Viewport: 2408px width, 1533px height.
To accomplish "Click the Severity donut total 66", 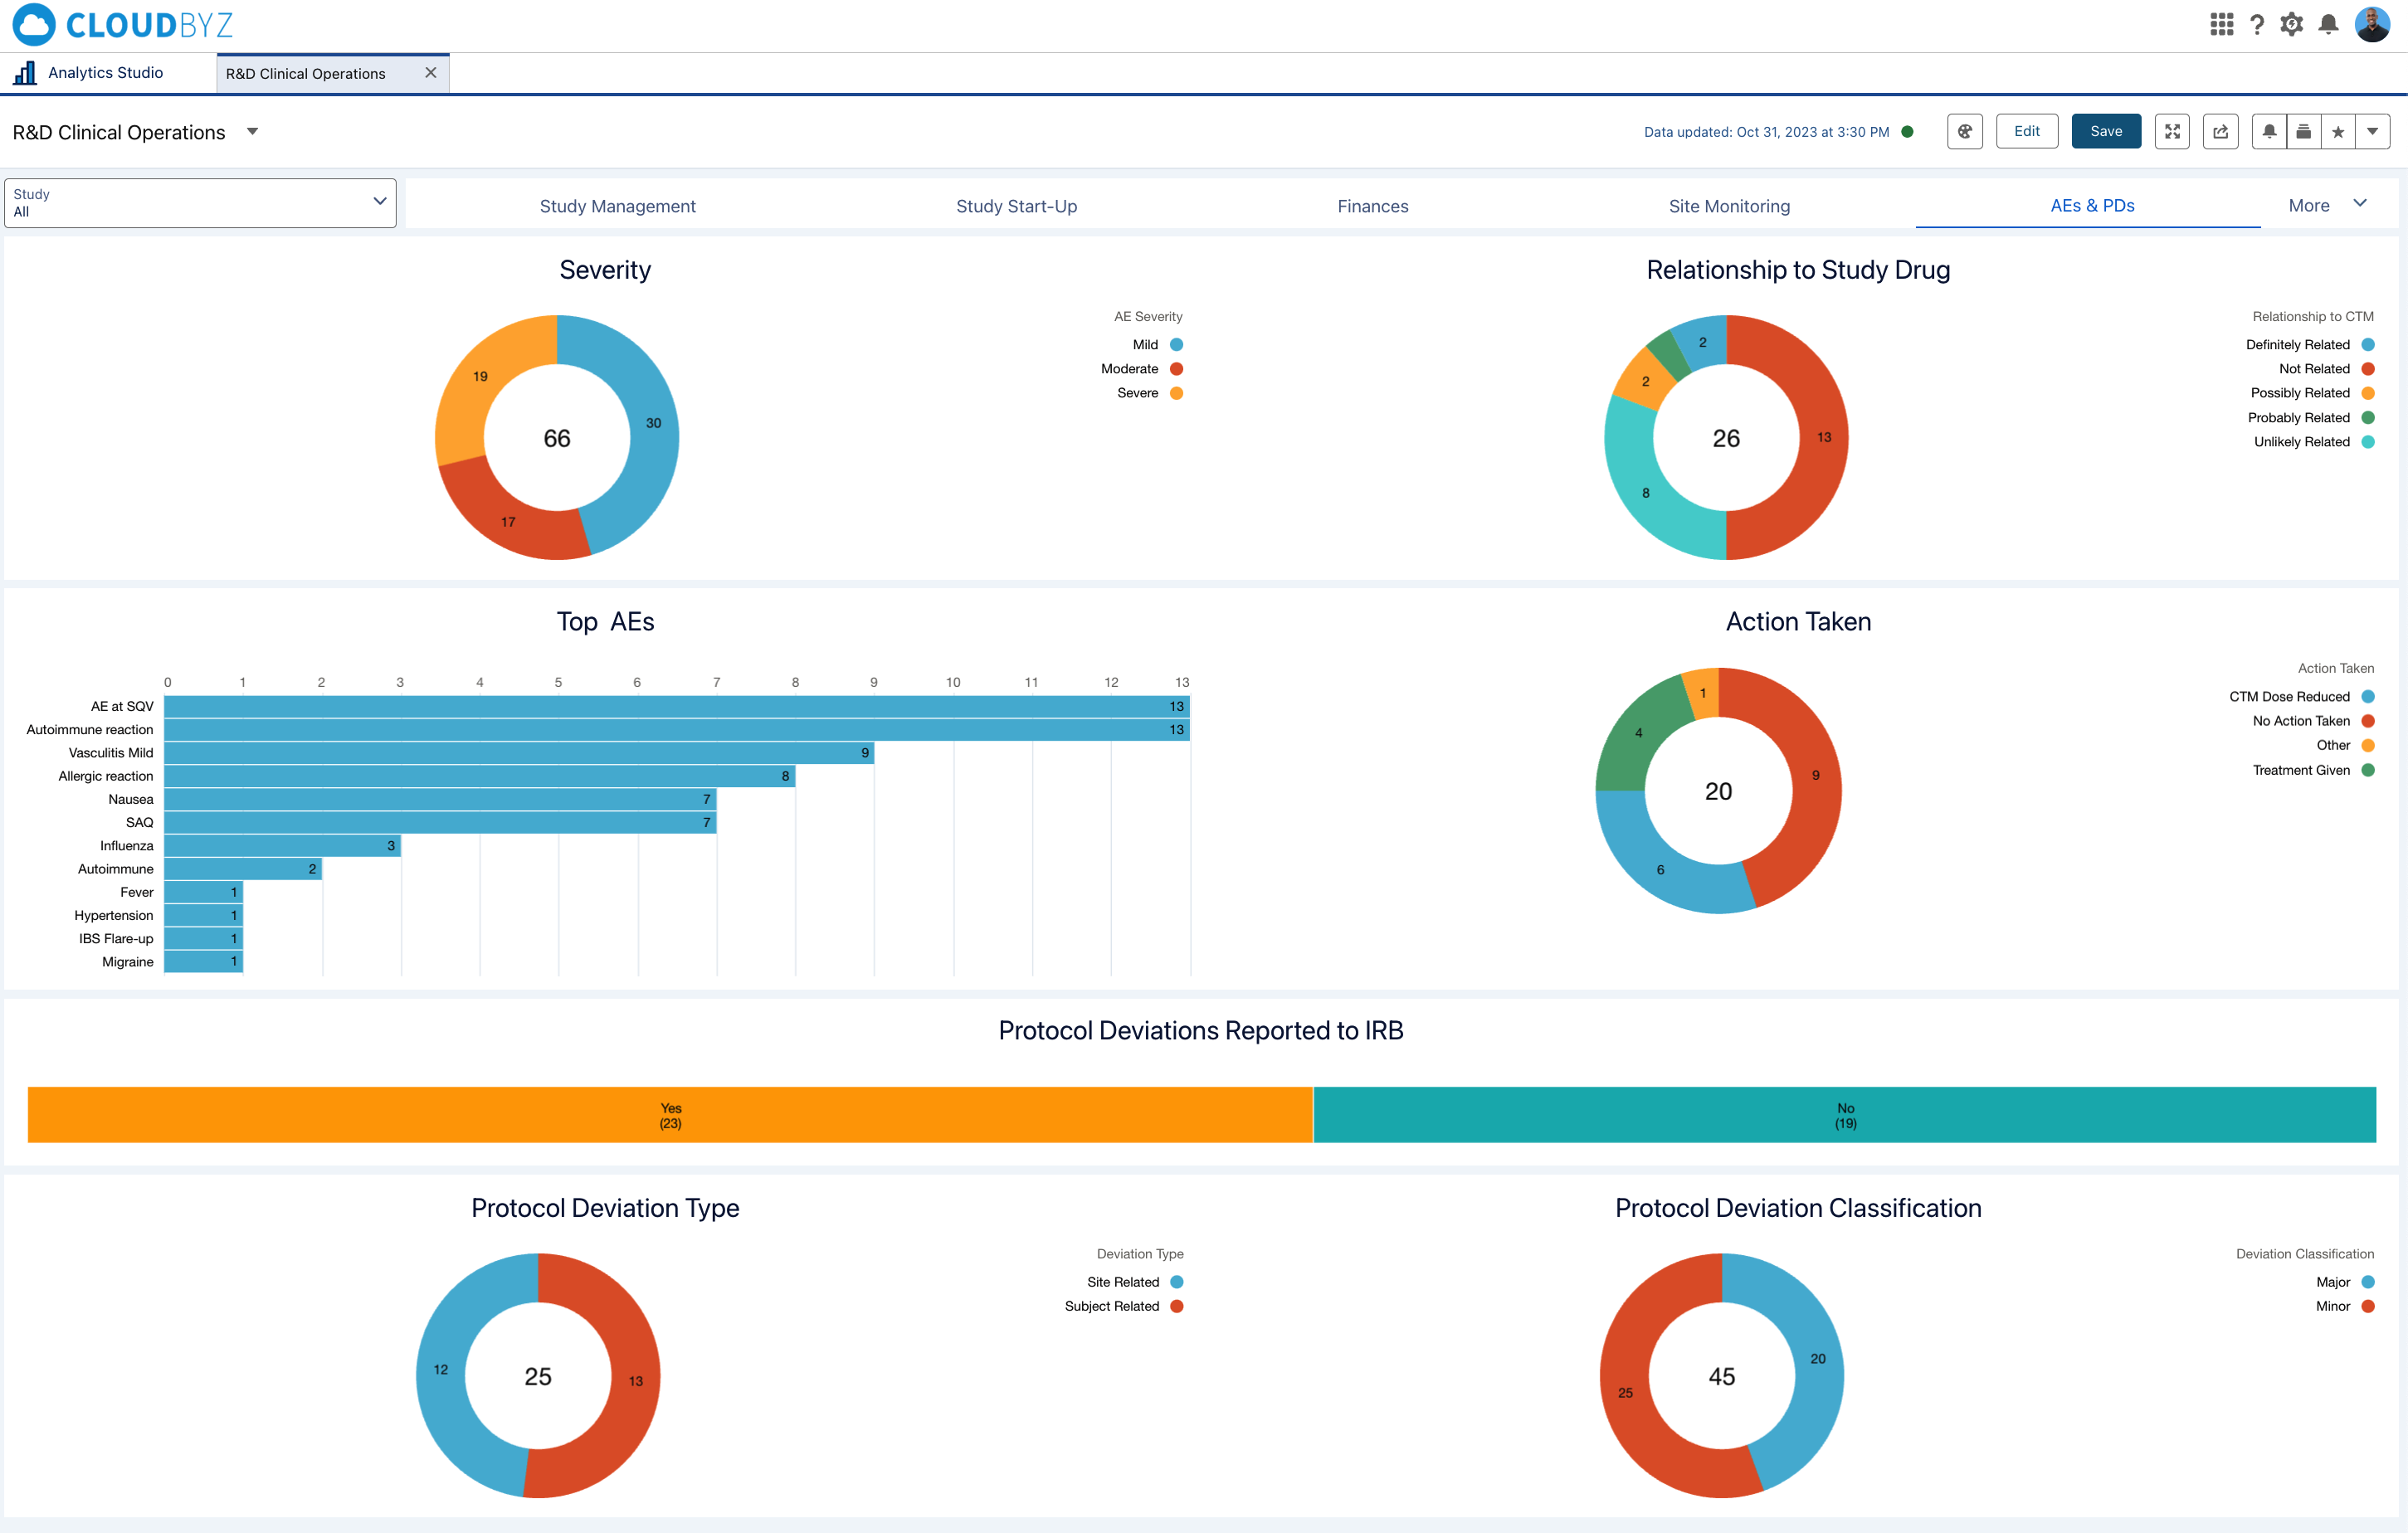I will point(557,438).
